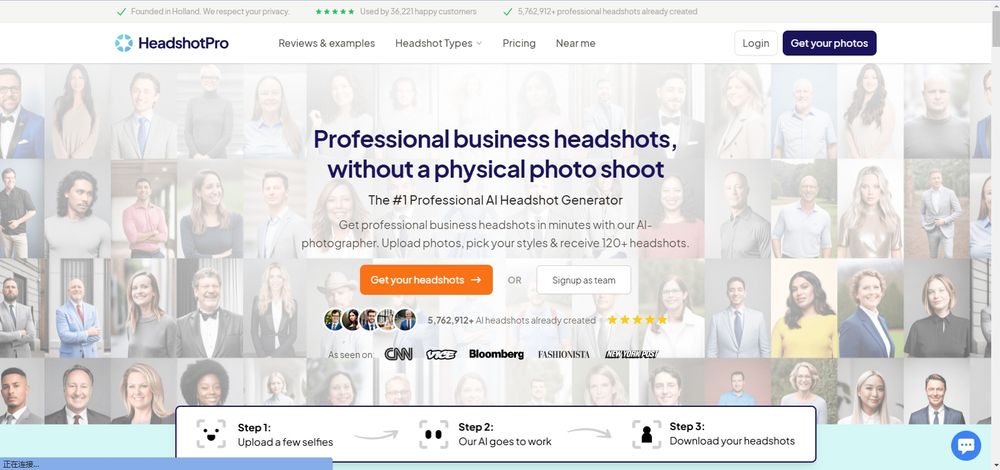
Task: Click the Signup as team button
Action: coord(584,280)
